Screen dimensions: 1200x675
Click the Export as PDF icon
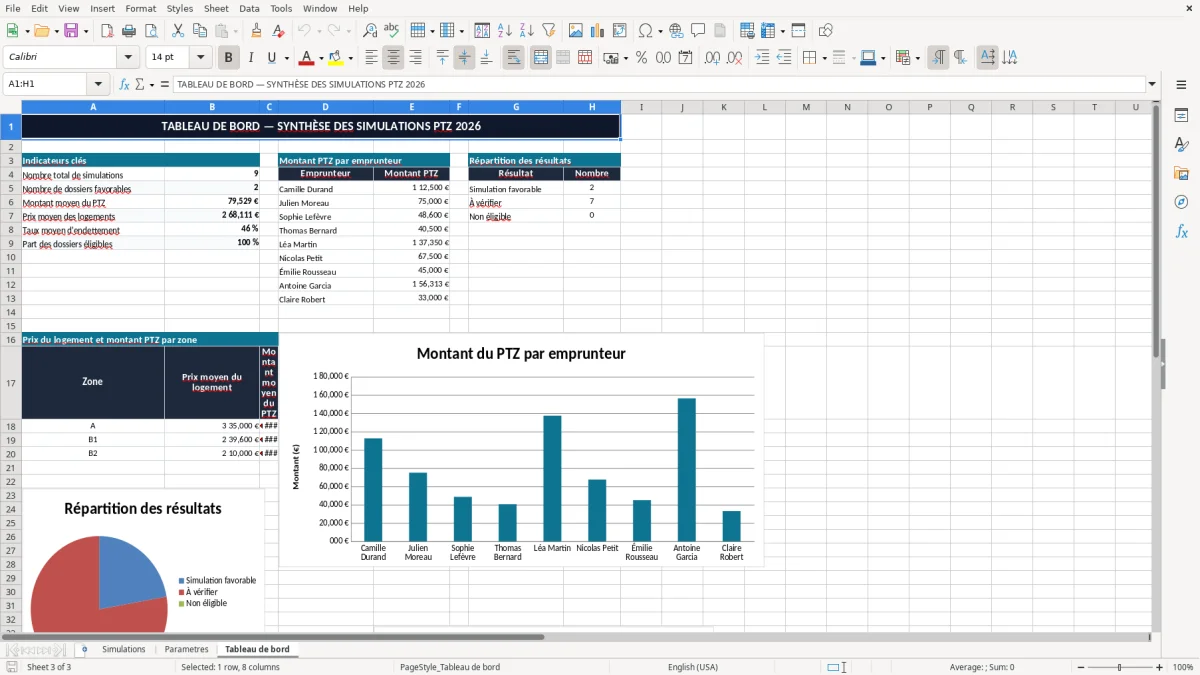(x=106, y=31)
